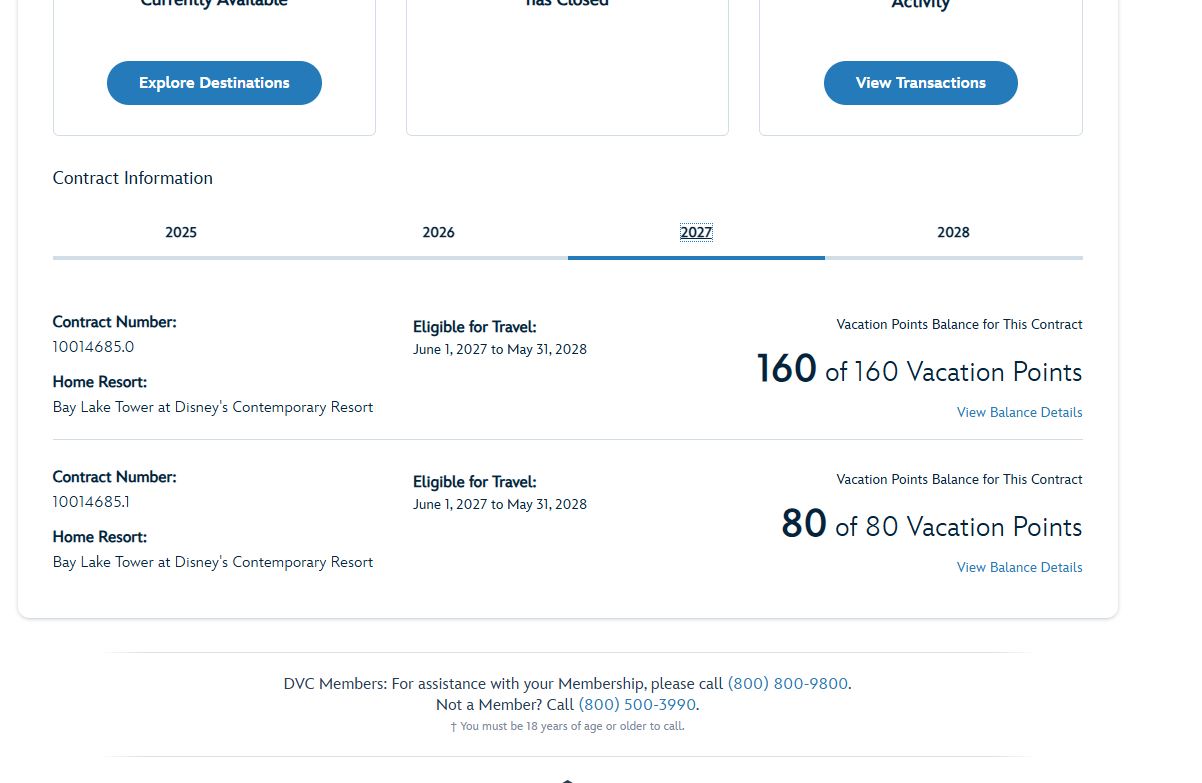This screenshot has height=783, width=1202.
Task: Click the Contract Information heading
Action: (x=133, y=178)
